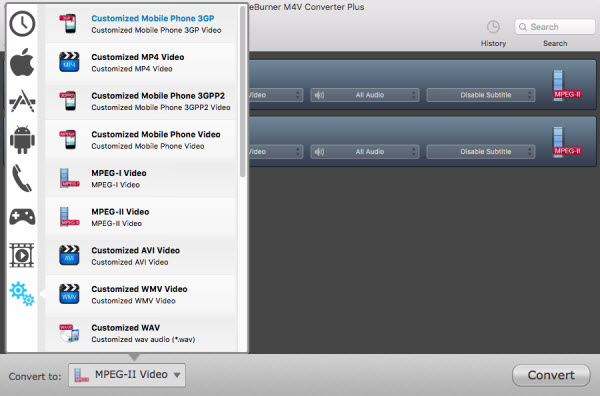Open the History clock icon in toolbar
The width and height of the screenshot is (600, 396).
(x=493, y=27)
